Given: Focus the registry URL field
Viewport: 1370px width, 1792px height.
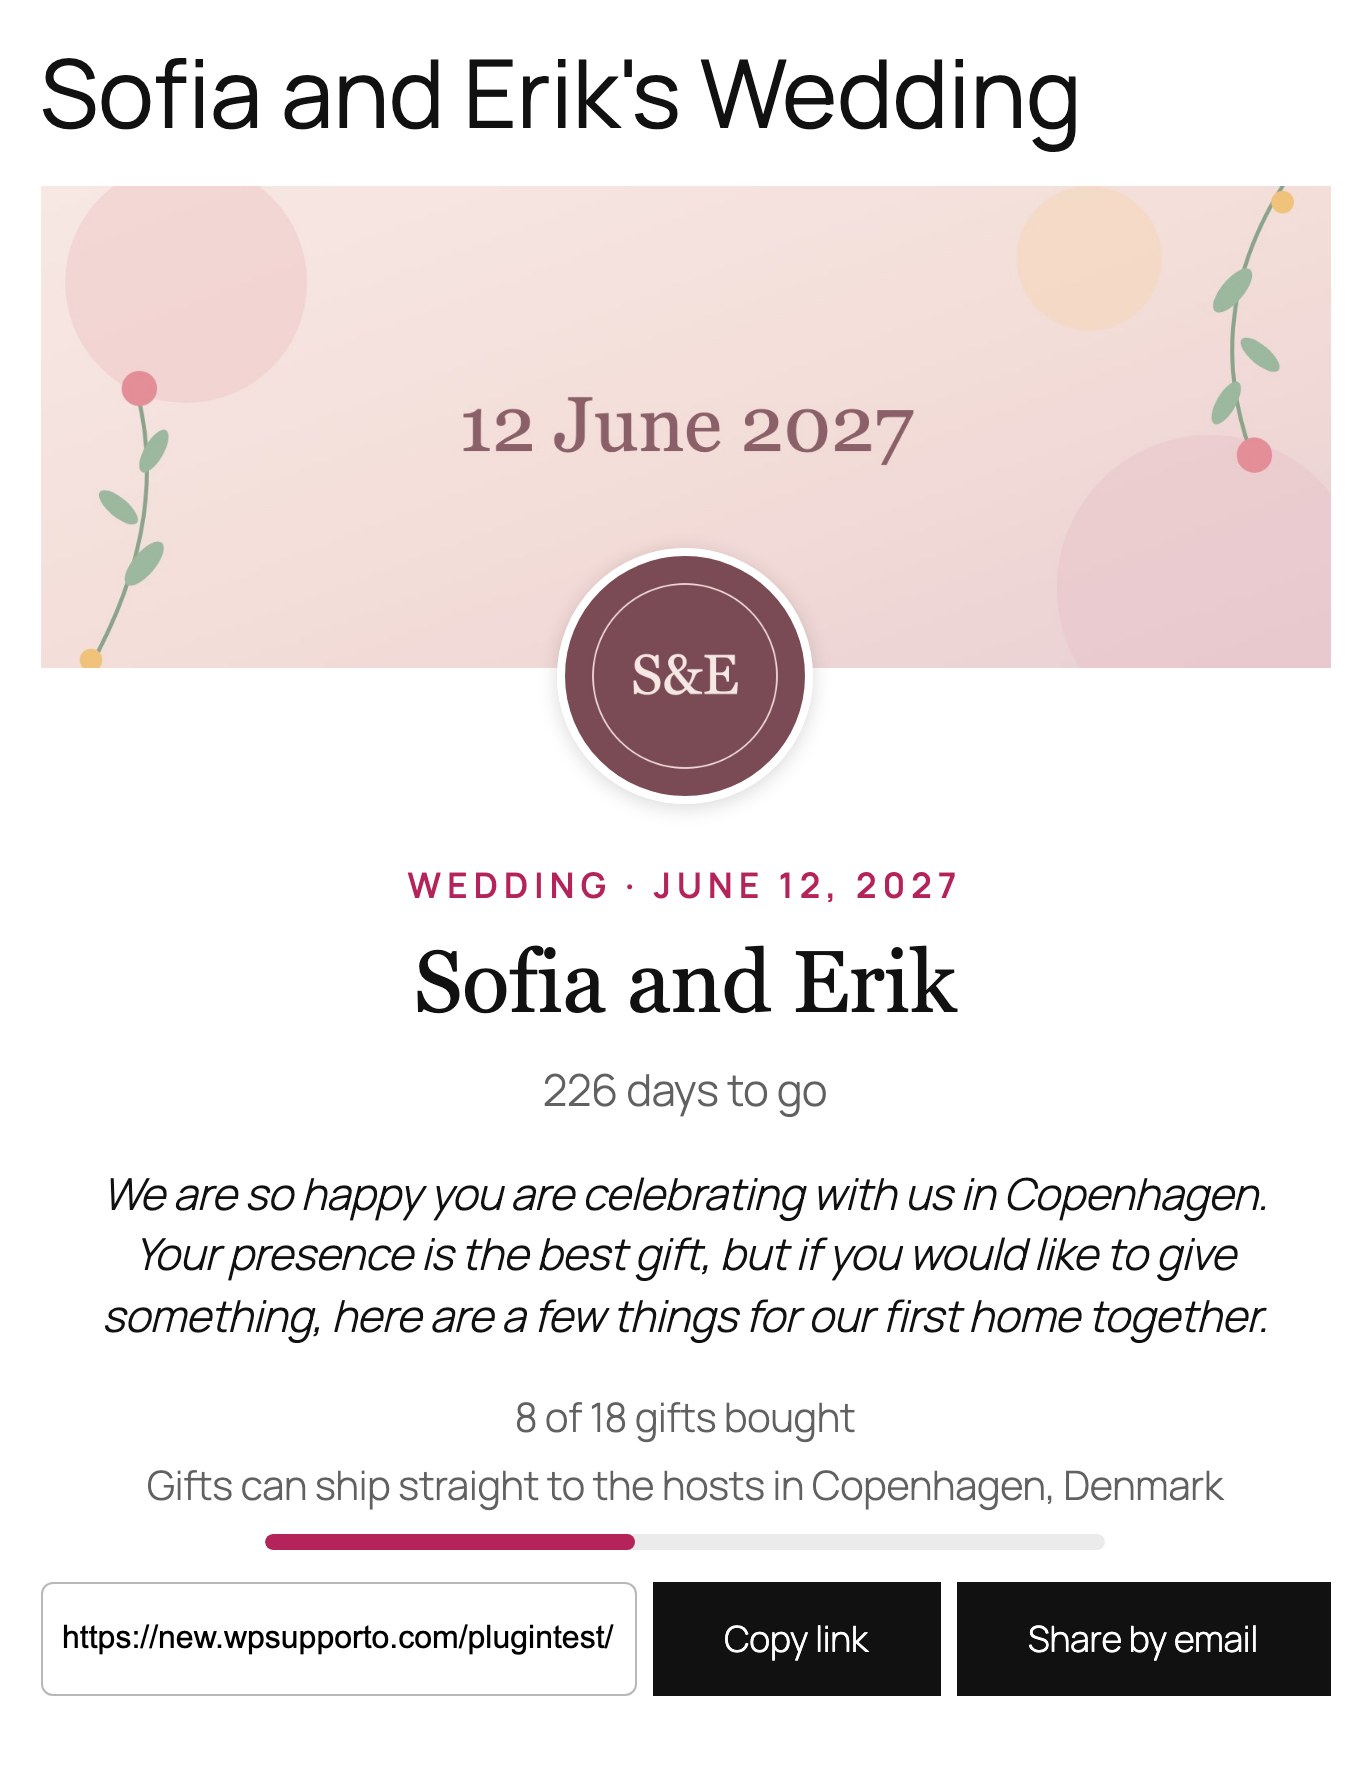Looking at the screenshot, I should 339,1639.
